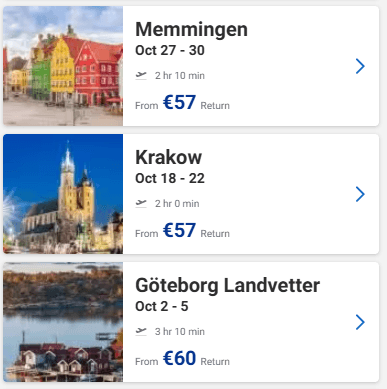Select the Göteborg Landvetter destination title
387x389 pixels.
227,286
